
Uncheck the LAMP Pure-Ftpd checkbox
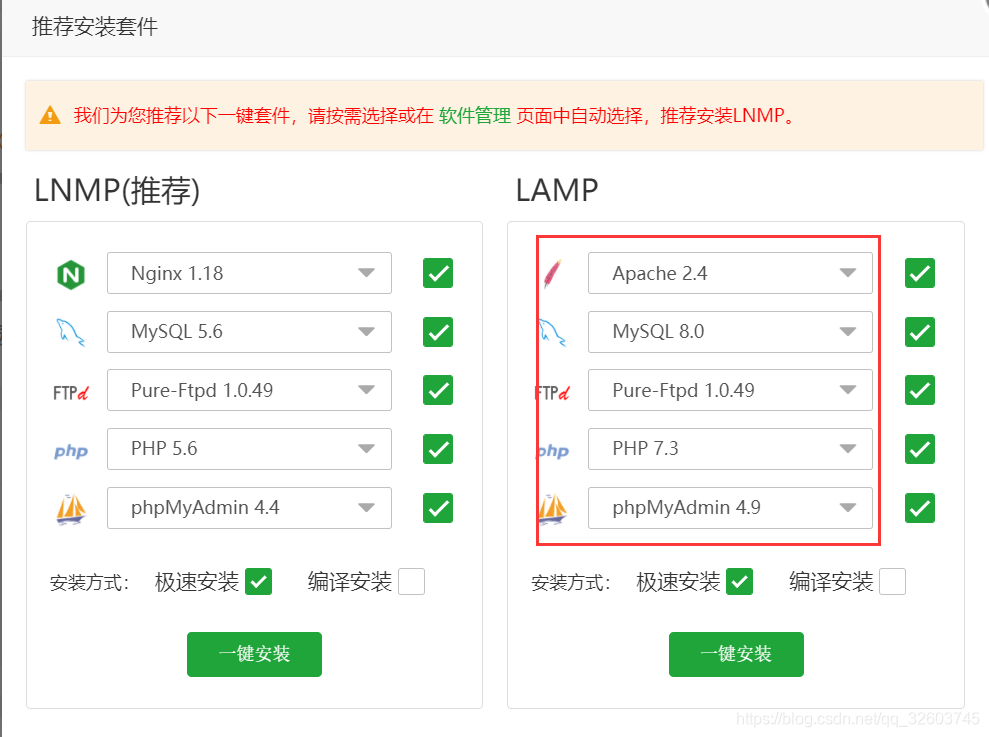click(920, 390)
